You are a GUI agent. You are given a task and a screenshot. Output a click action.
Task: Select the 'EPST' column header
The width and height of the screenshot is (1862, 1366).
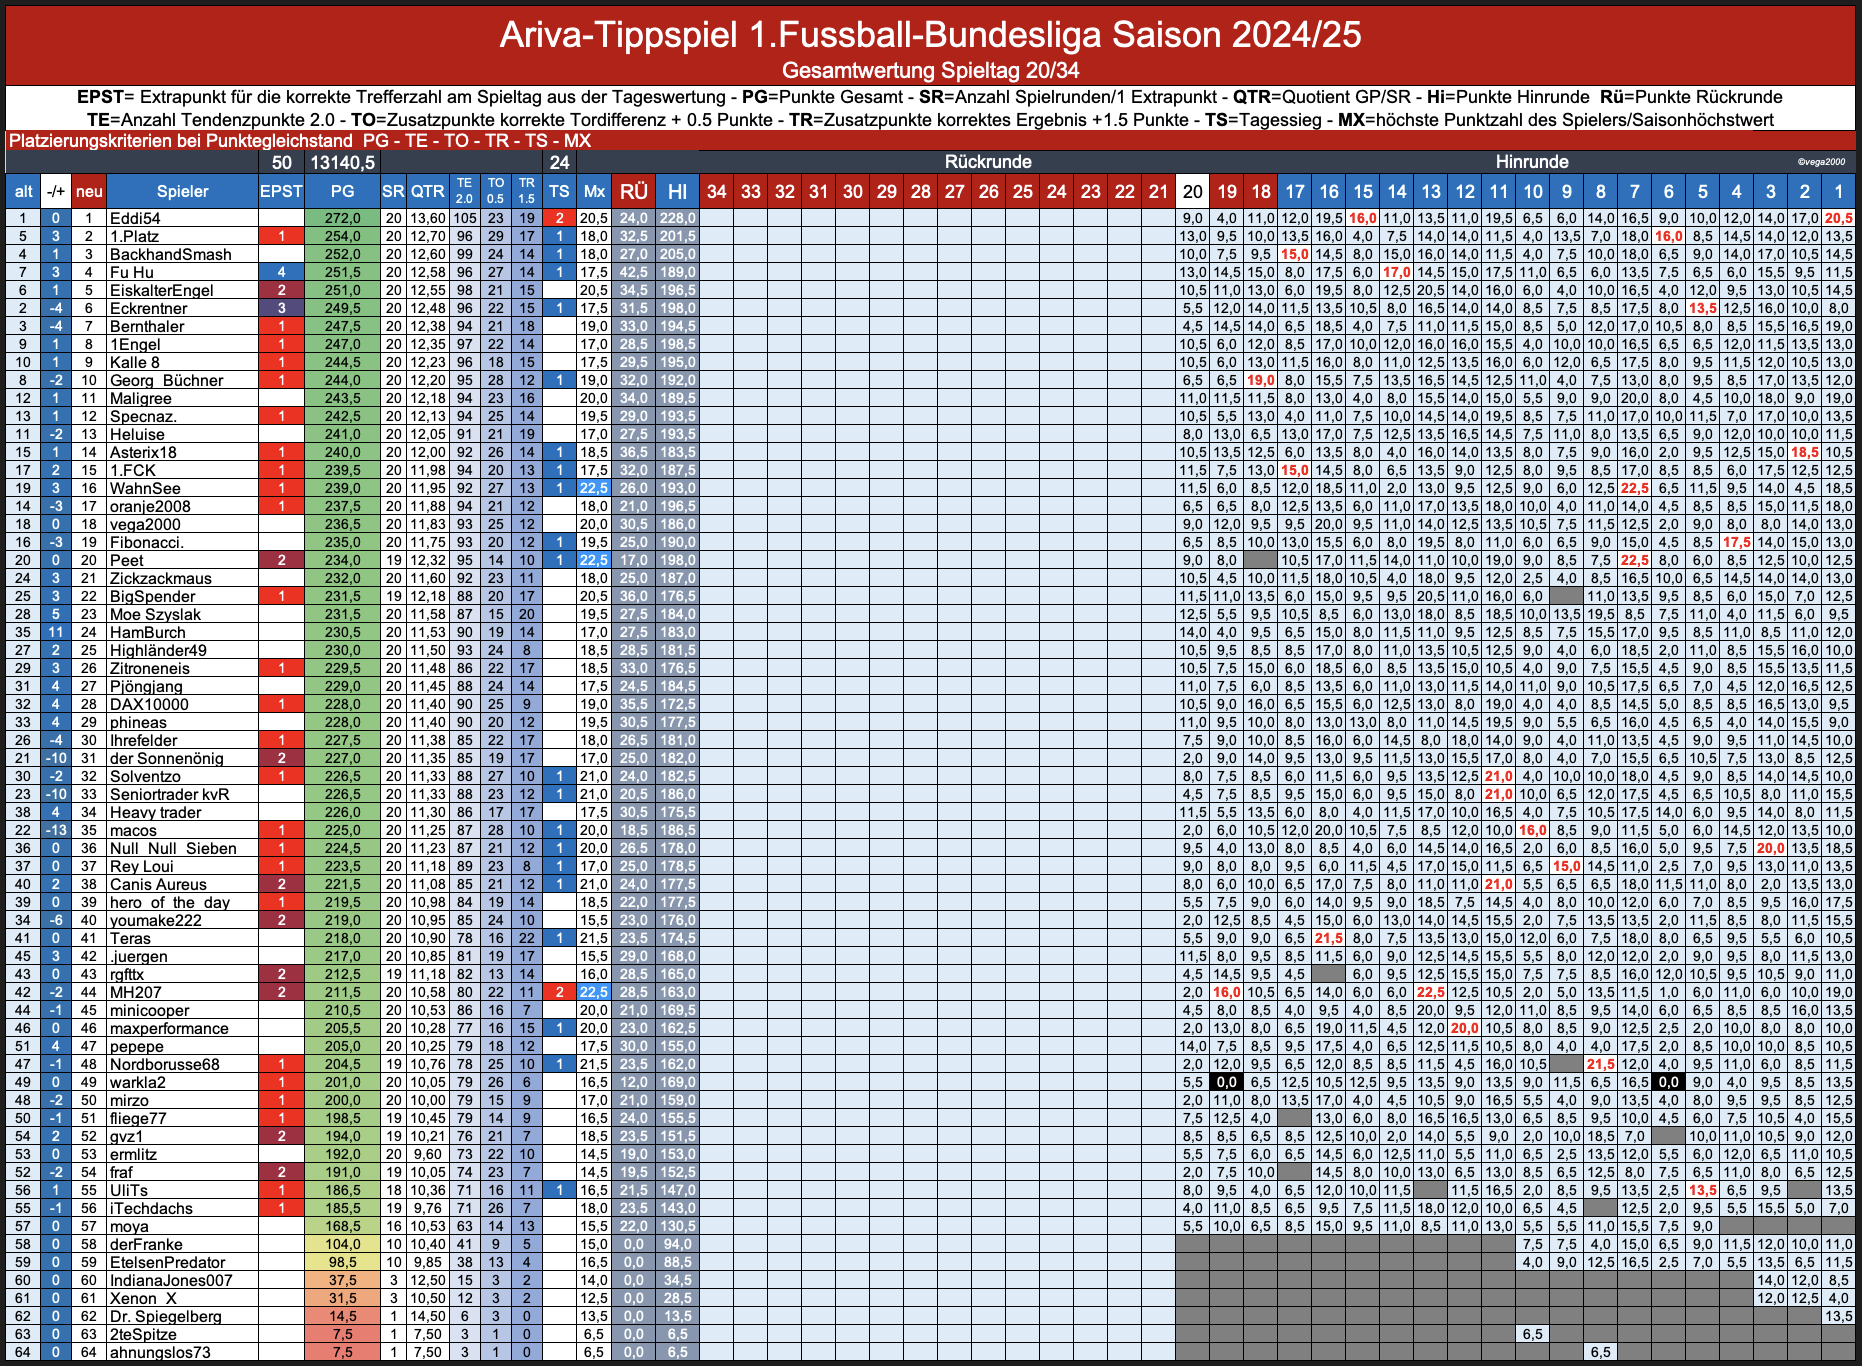(281, 191)
